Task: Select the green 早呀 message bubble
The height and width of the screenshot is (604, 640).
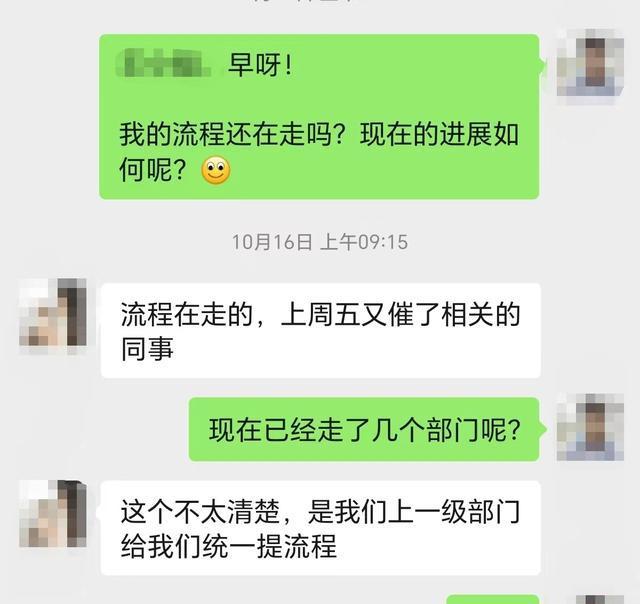Action: point(319,117)
